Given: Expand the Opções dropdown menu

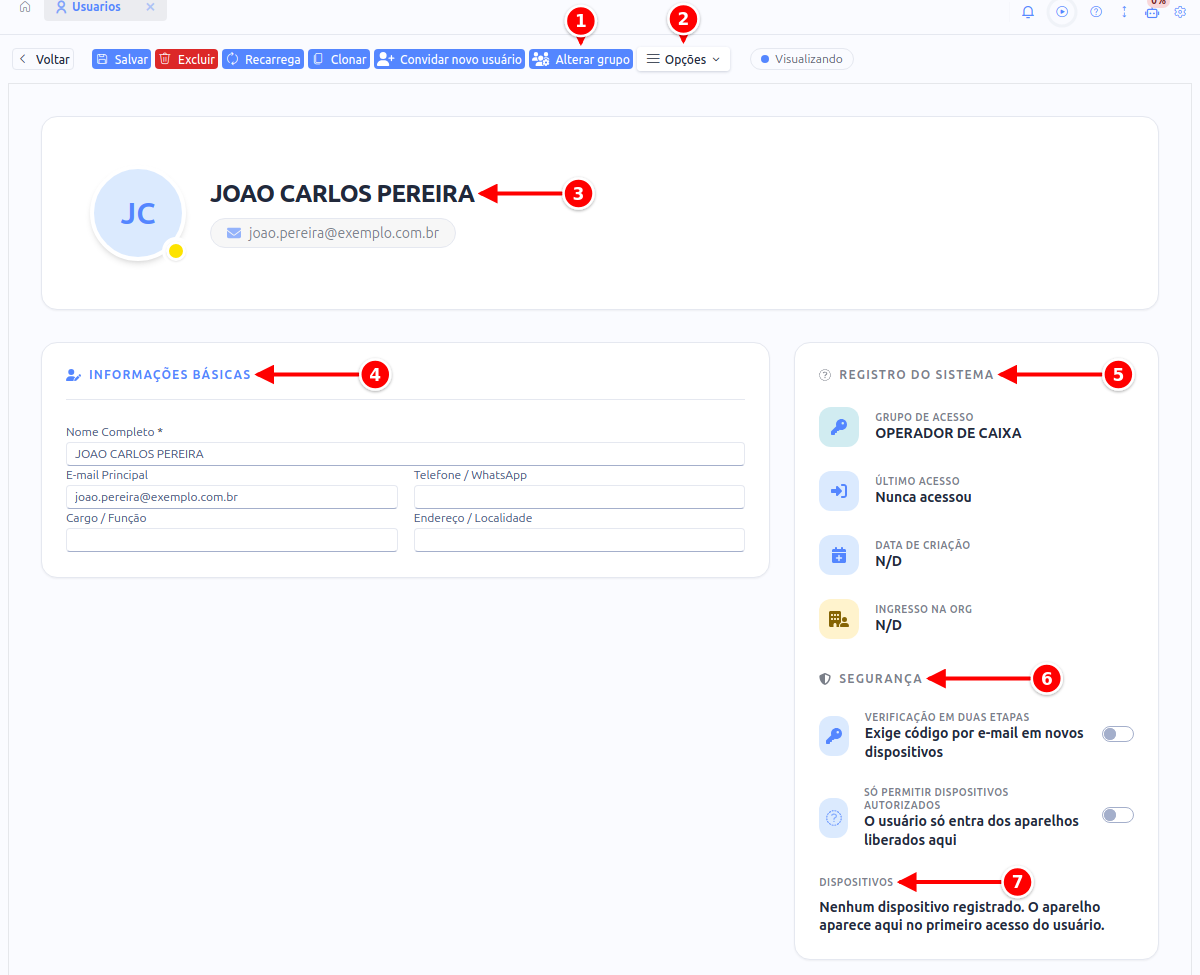Looking at the screenshot, I should [683, 59].
